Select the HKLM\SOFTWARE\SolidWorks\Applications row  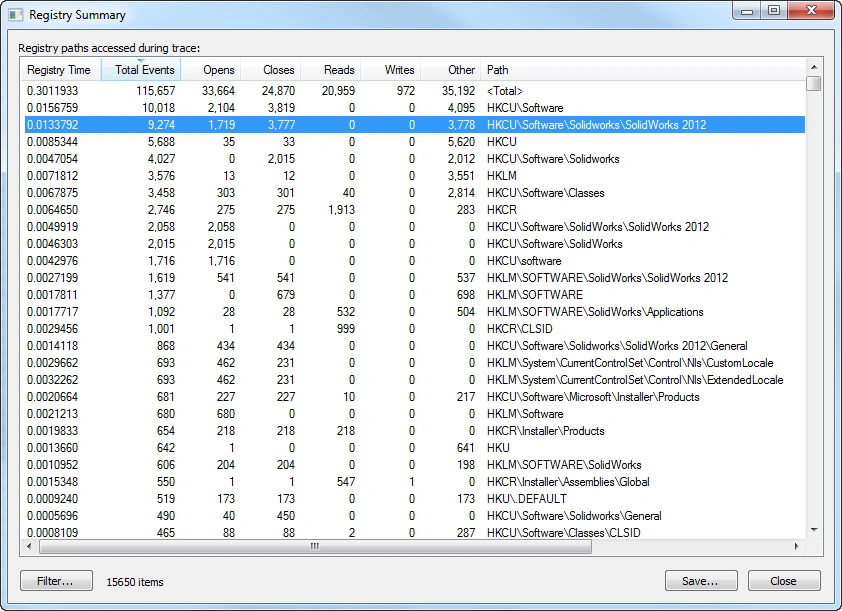pos(415,312)
